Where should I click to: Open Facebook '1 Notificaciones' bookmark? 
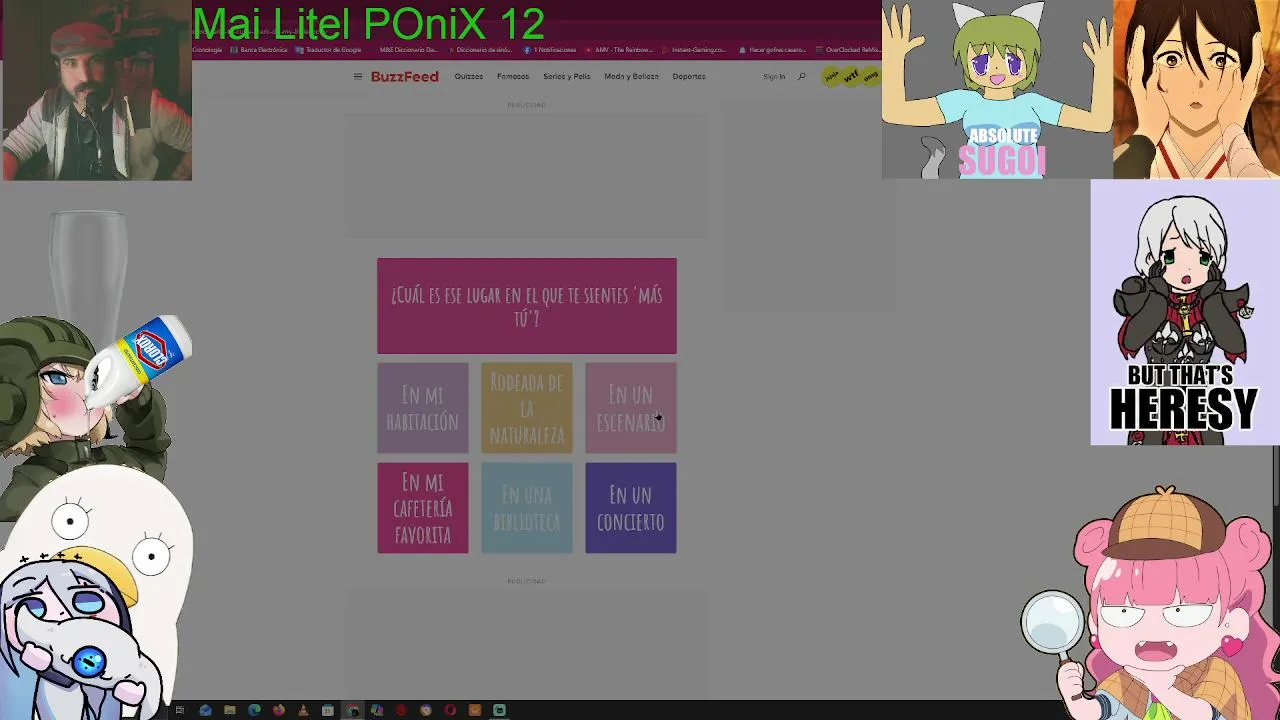[551, 49]
